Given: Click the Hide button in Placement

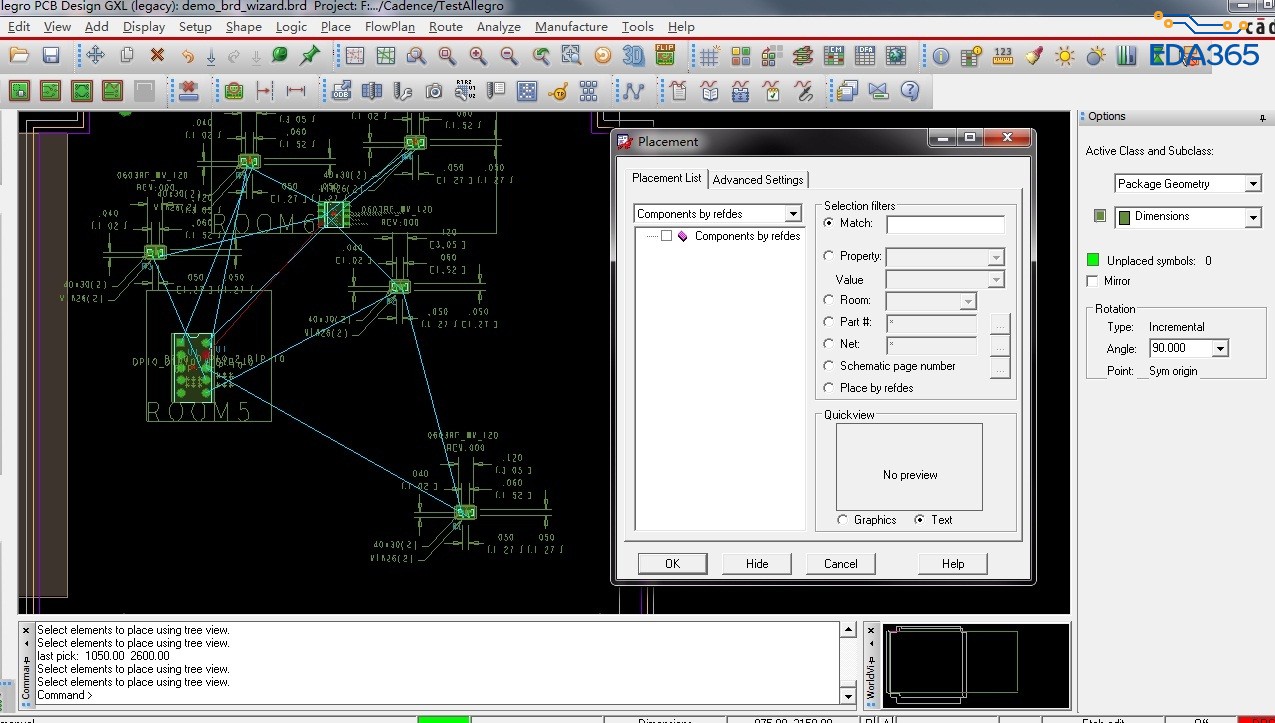Looking at the screenshot, I should pos(757,564).
